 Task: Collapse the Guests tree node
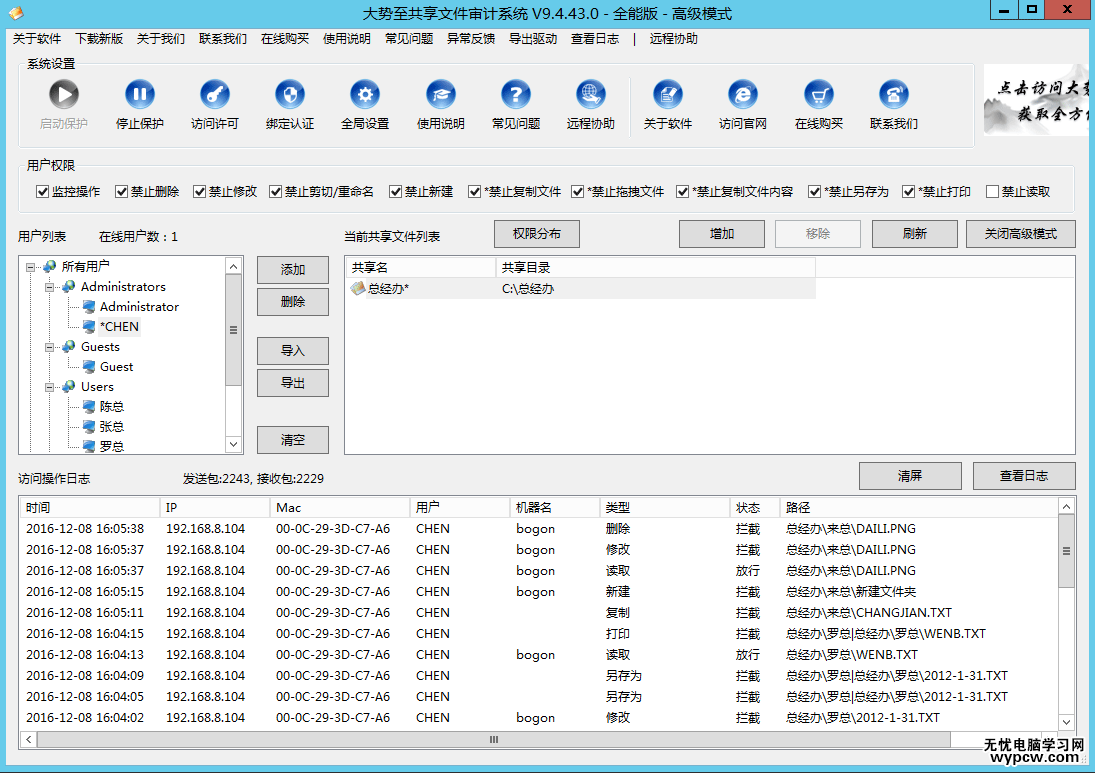[x=50, y=347]
